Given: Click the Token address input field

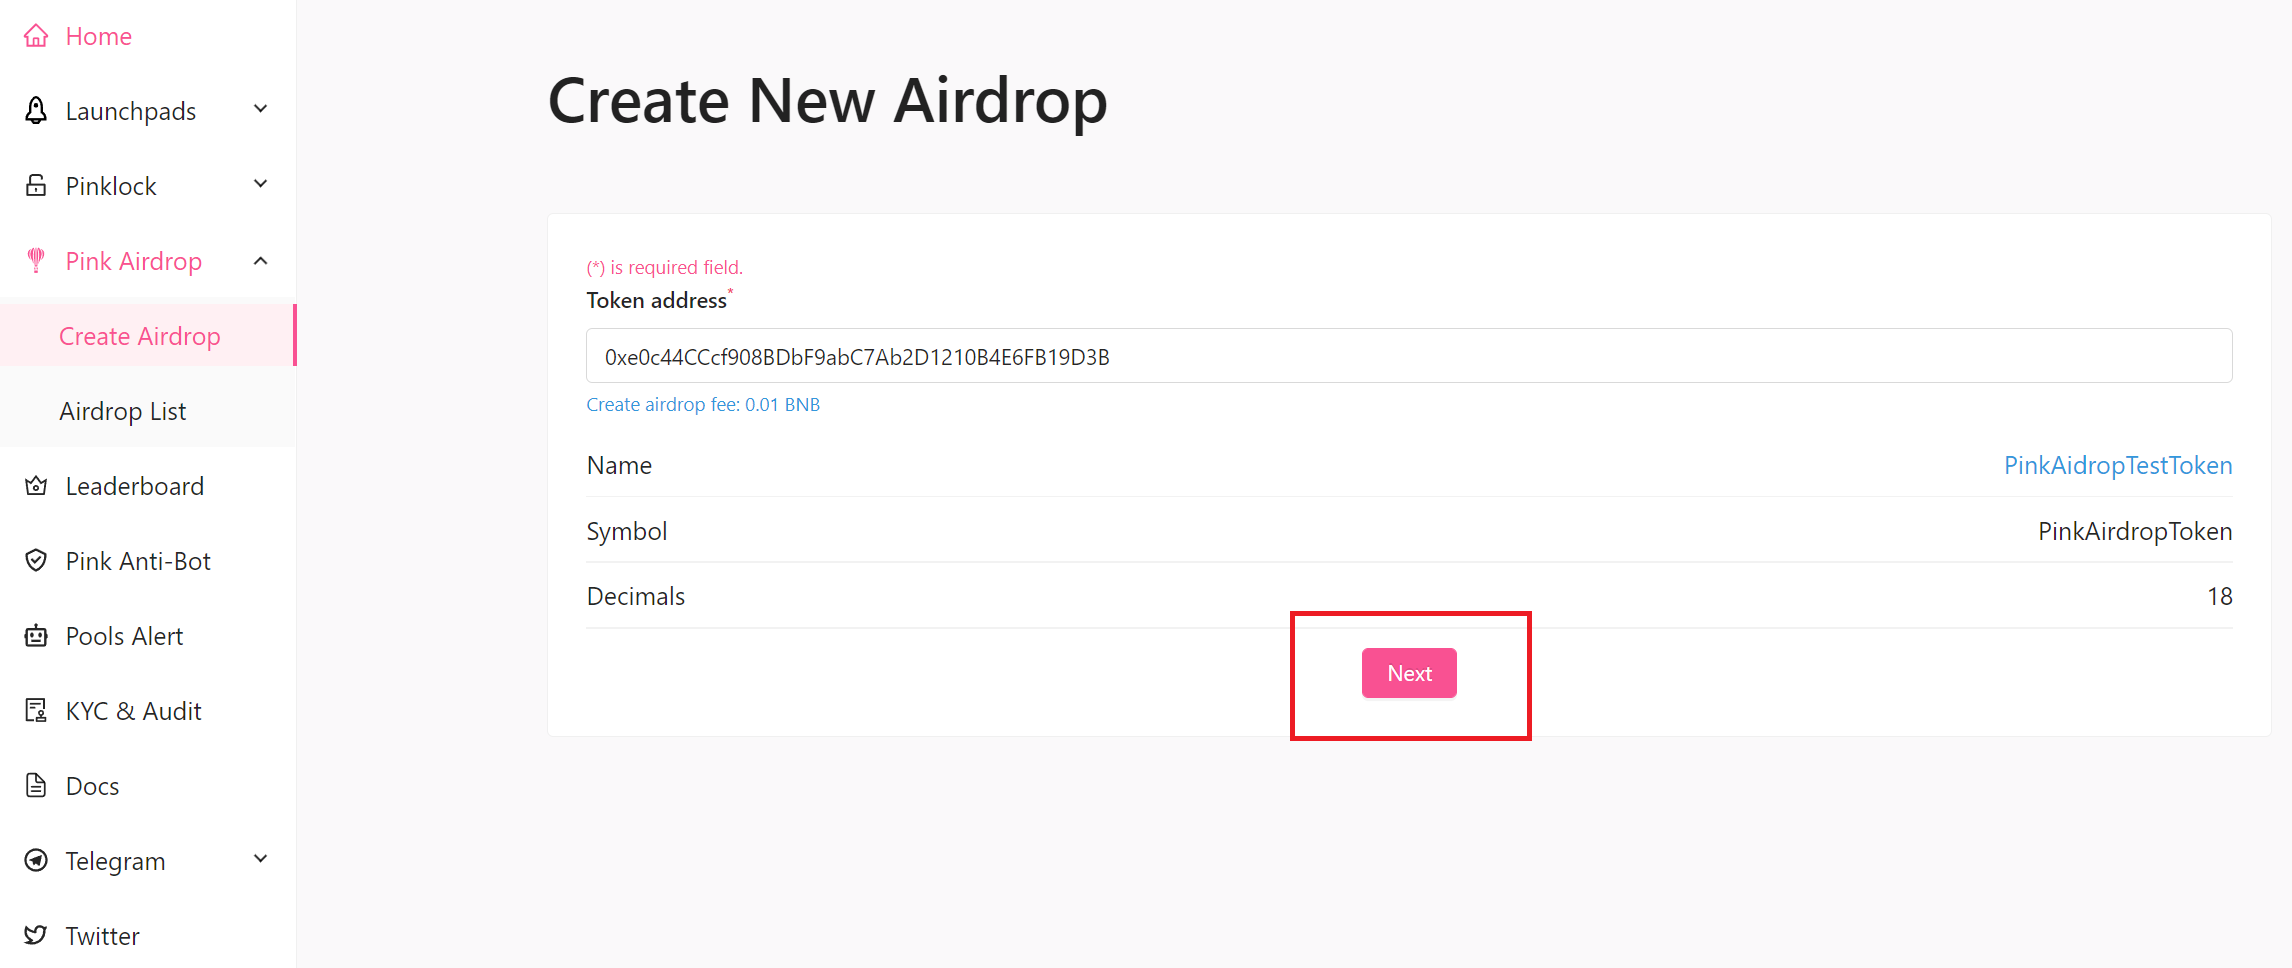Looking at the screenshot, I should 1408,355.
